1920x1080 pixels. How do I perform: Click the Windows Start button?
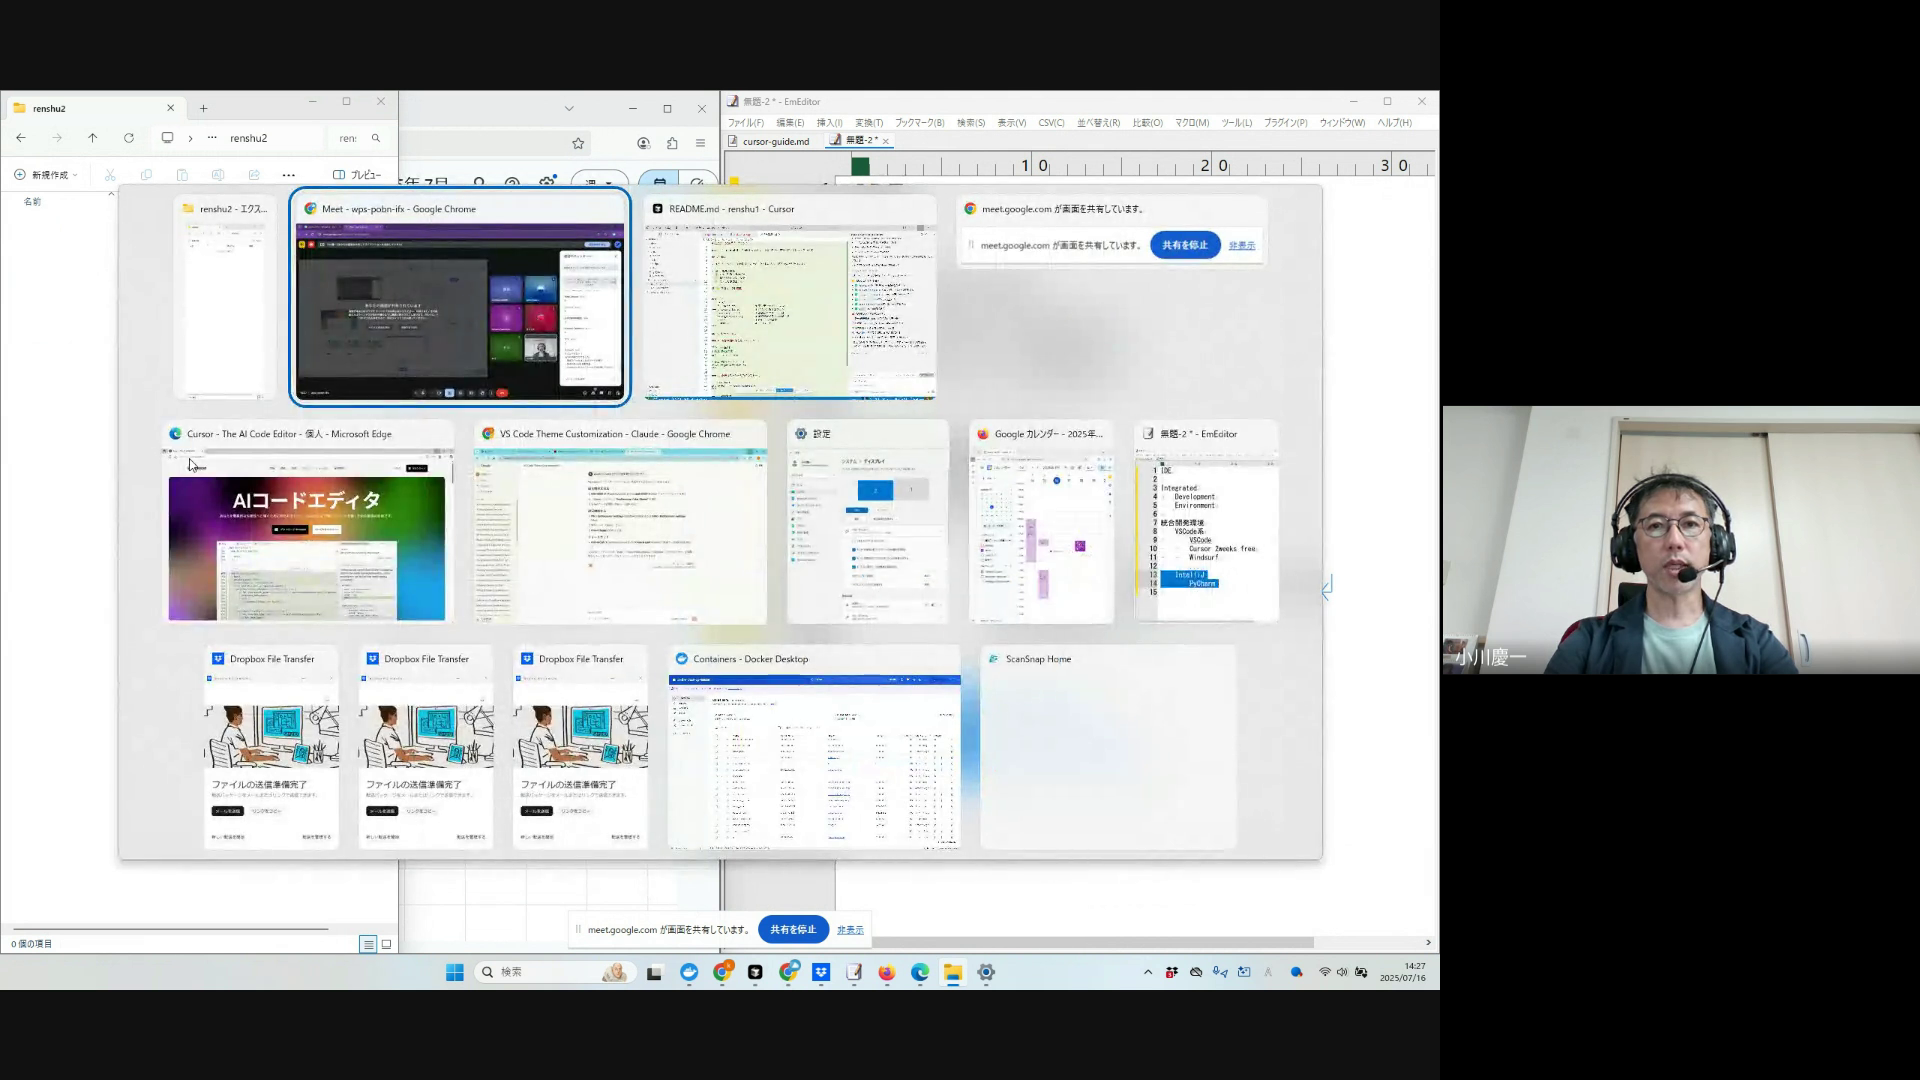454,972
